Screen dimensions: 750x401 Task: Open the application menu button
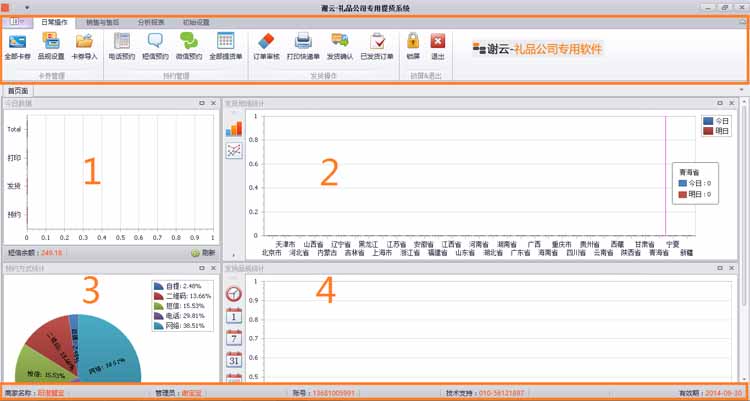(x=17, y=22)
